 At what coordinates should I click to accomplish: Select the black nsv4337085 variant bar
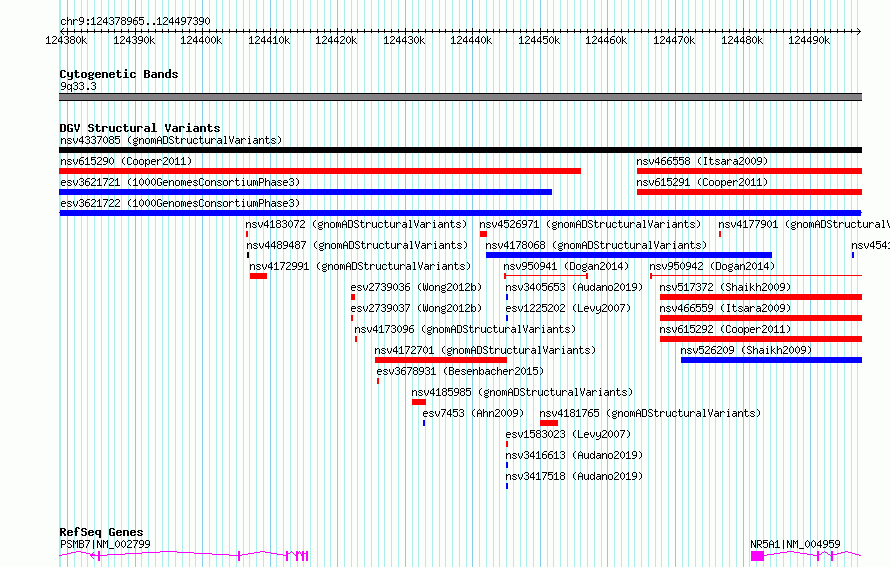pos(460,150)
